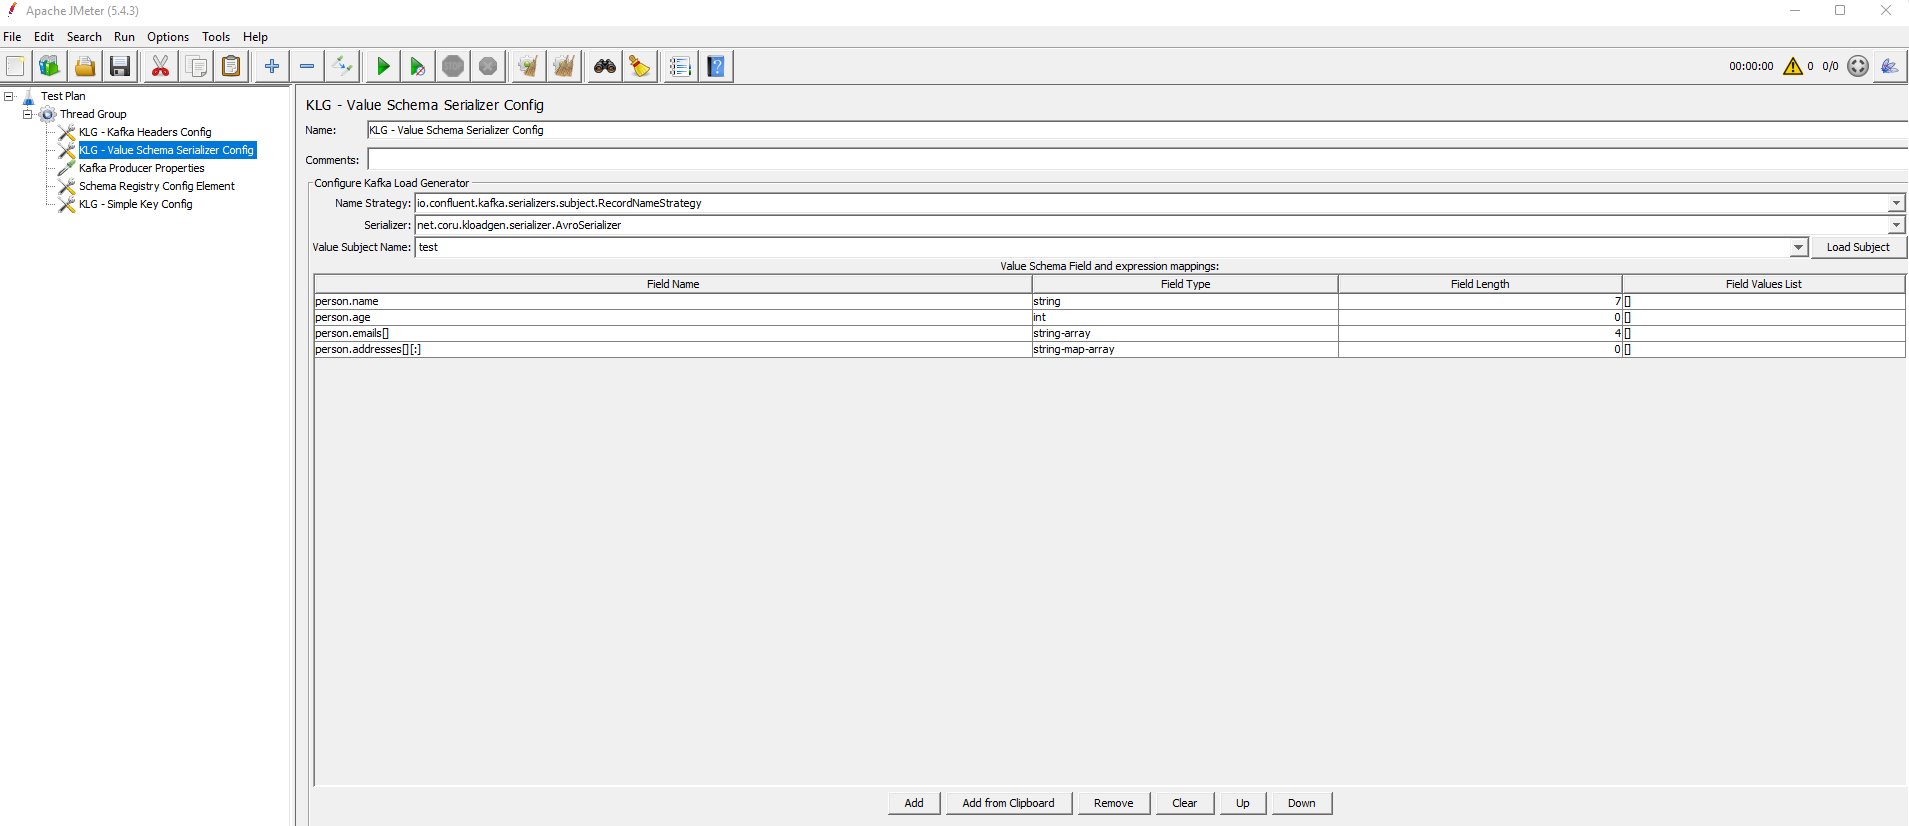Image resolution: width=1909 pixels, height=826 pixels.
Task: Click the Name input field
Action: (x=1137, y=130)
